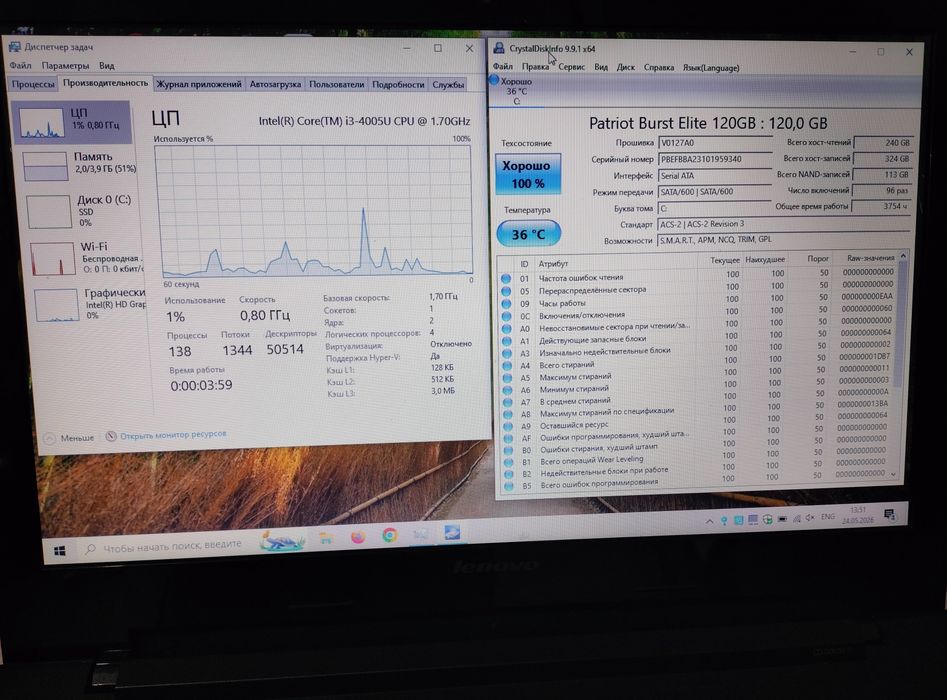Open File Explorer from the taskbar
The height and width of the screenshot is (700, 947).
coord(326,538)
